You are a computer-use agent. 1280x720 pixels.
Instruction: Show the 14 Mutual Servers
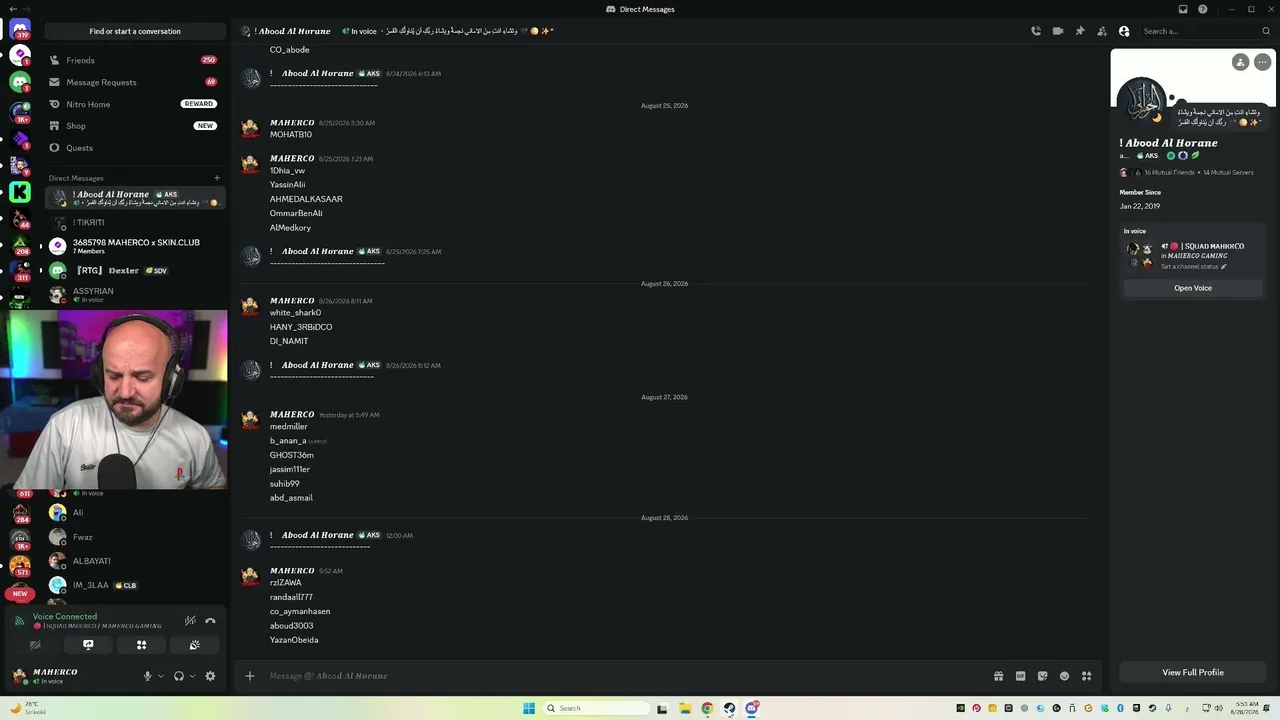click(1228, 172)
